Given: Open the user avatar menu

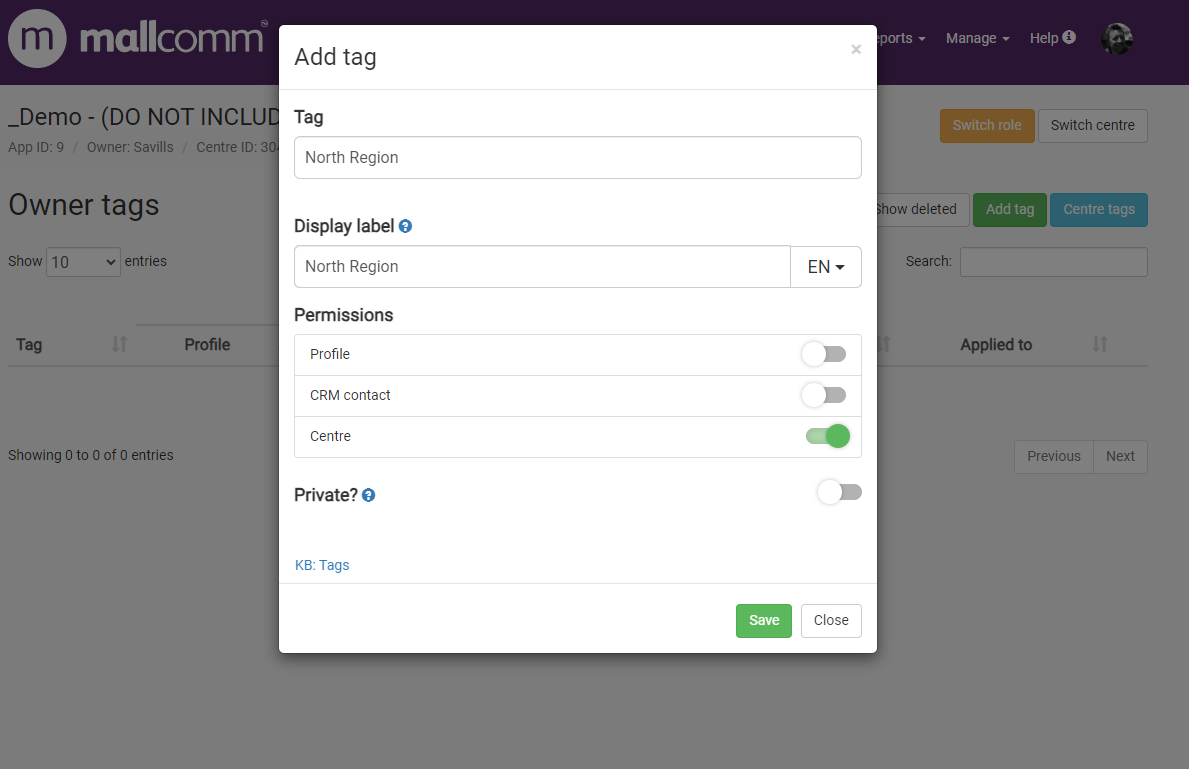Looking at the screenshot, I should [1117, 39].
